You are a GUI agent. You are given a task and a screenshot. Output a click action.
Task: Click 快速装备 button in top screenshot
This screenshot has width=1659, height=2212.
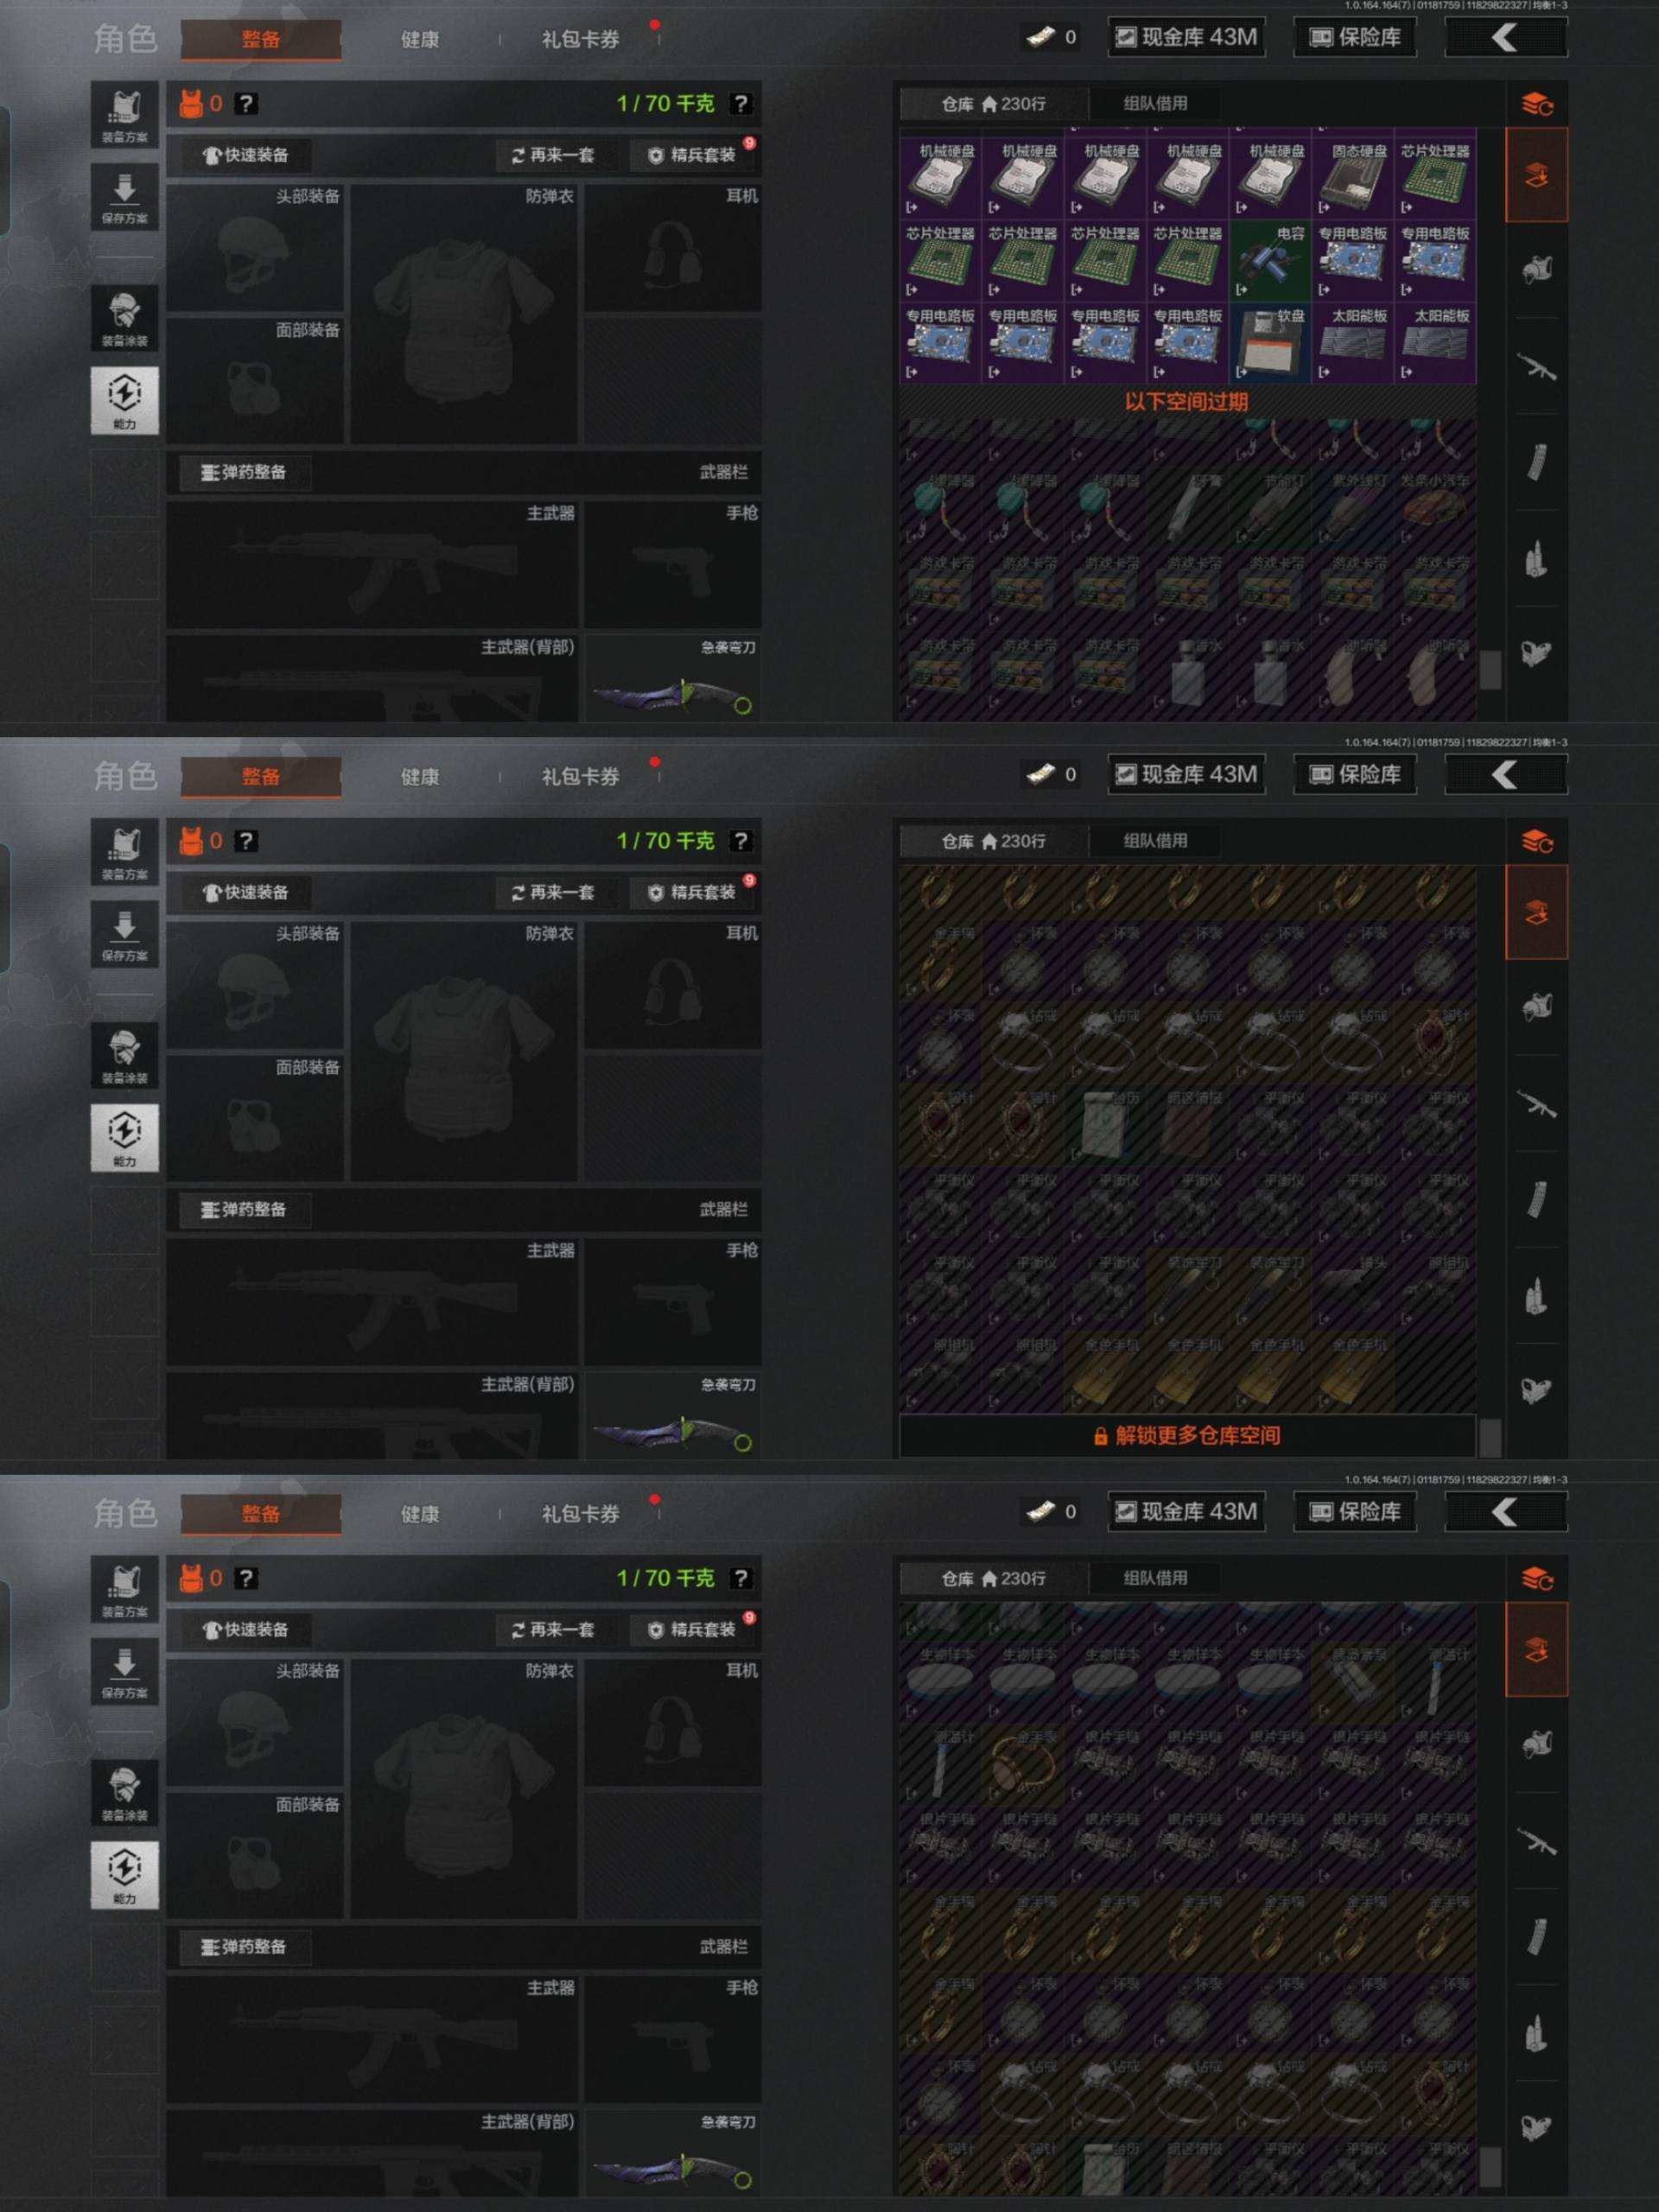[x=246, y=155]
